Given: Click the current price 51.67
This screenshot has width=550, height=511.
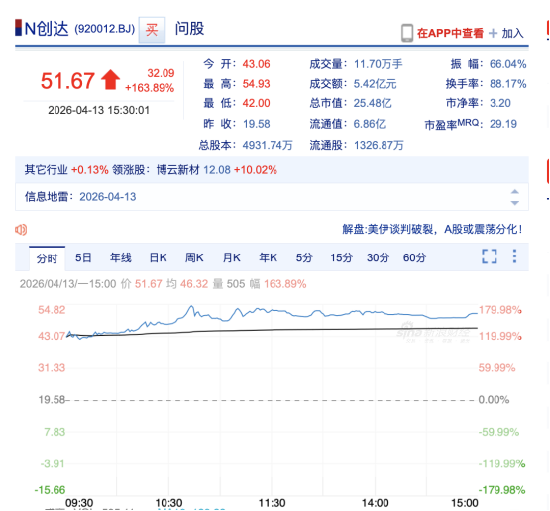Looking at the screenshot, I should [x=68, y=81].
